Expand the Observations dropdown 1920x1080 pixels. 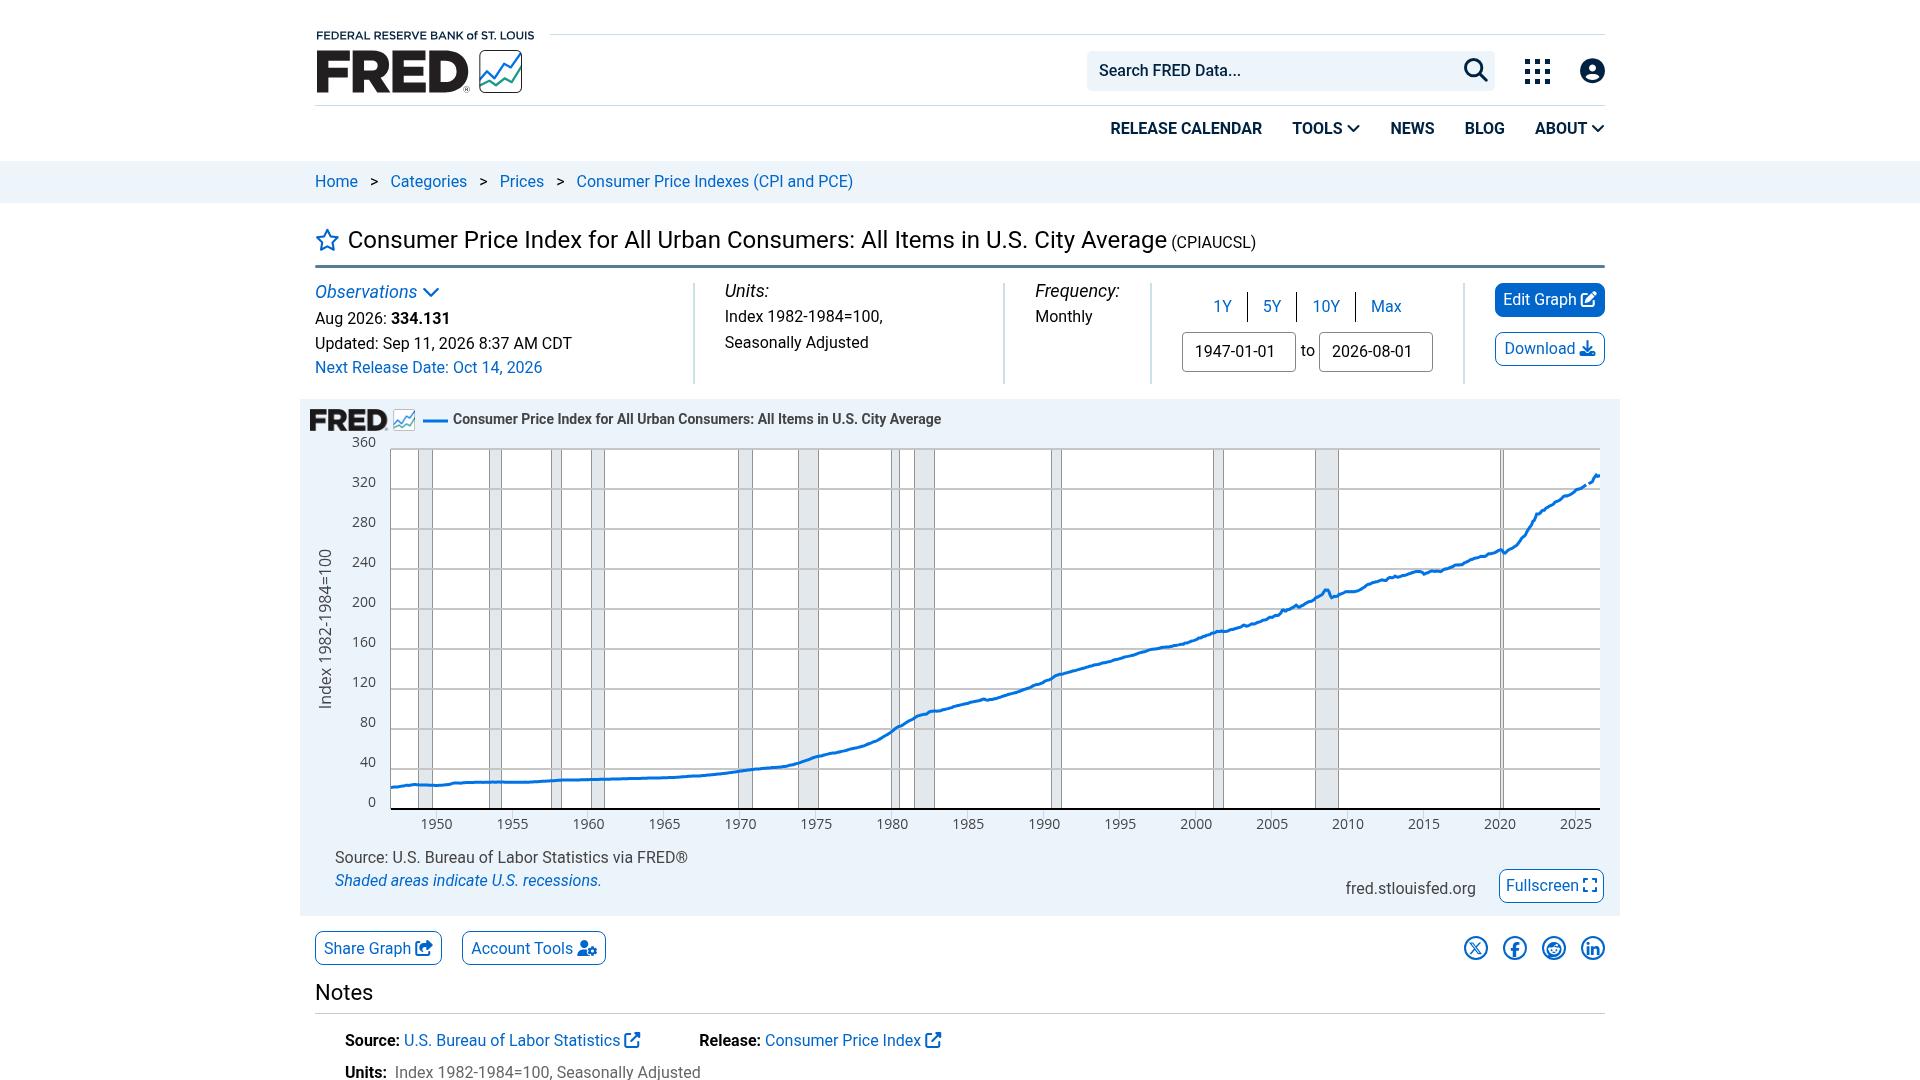pyautogui.click(x=377, y=292)
